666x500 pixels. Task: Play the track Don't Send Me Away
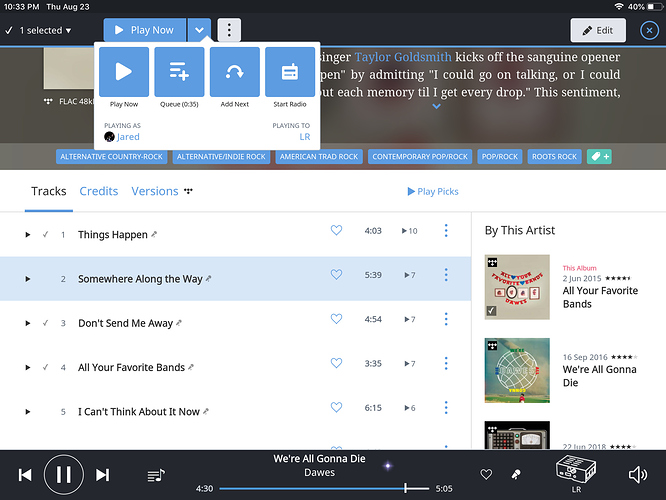coord(28,323)
